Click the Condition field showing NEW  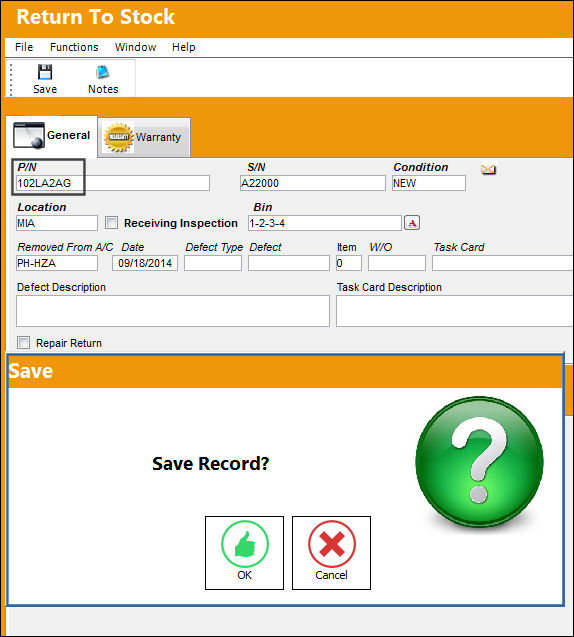(429, 183)
